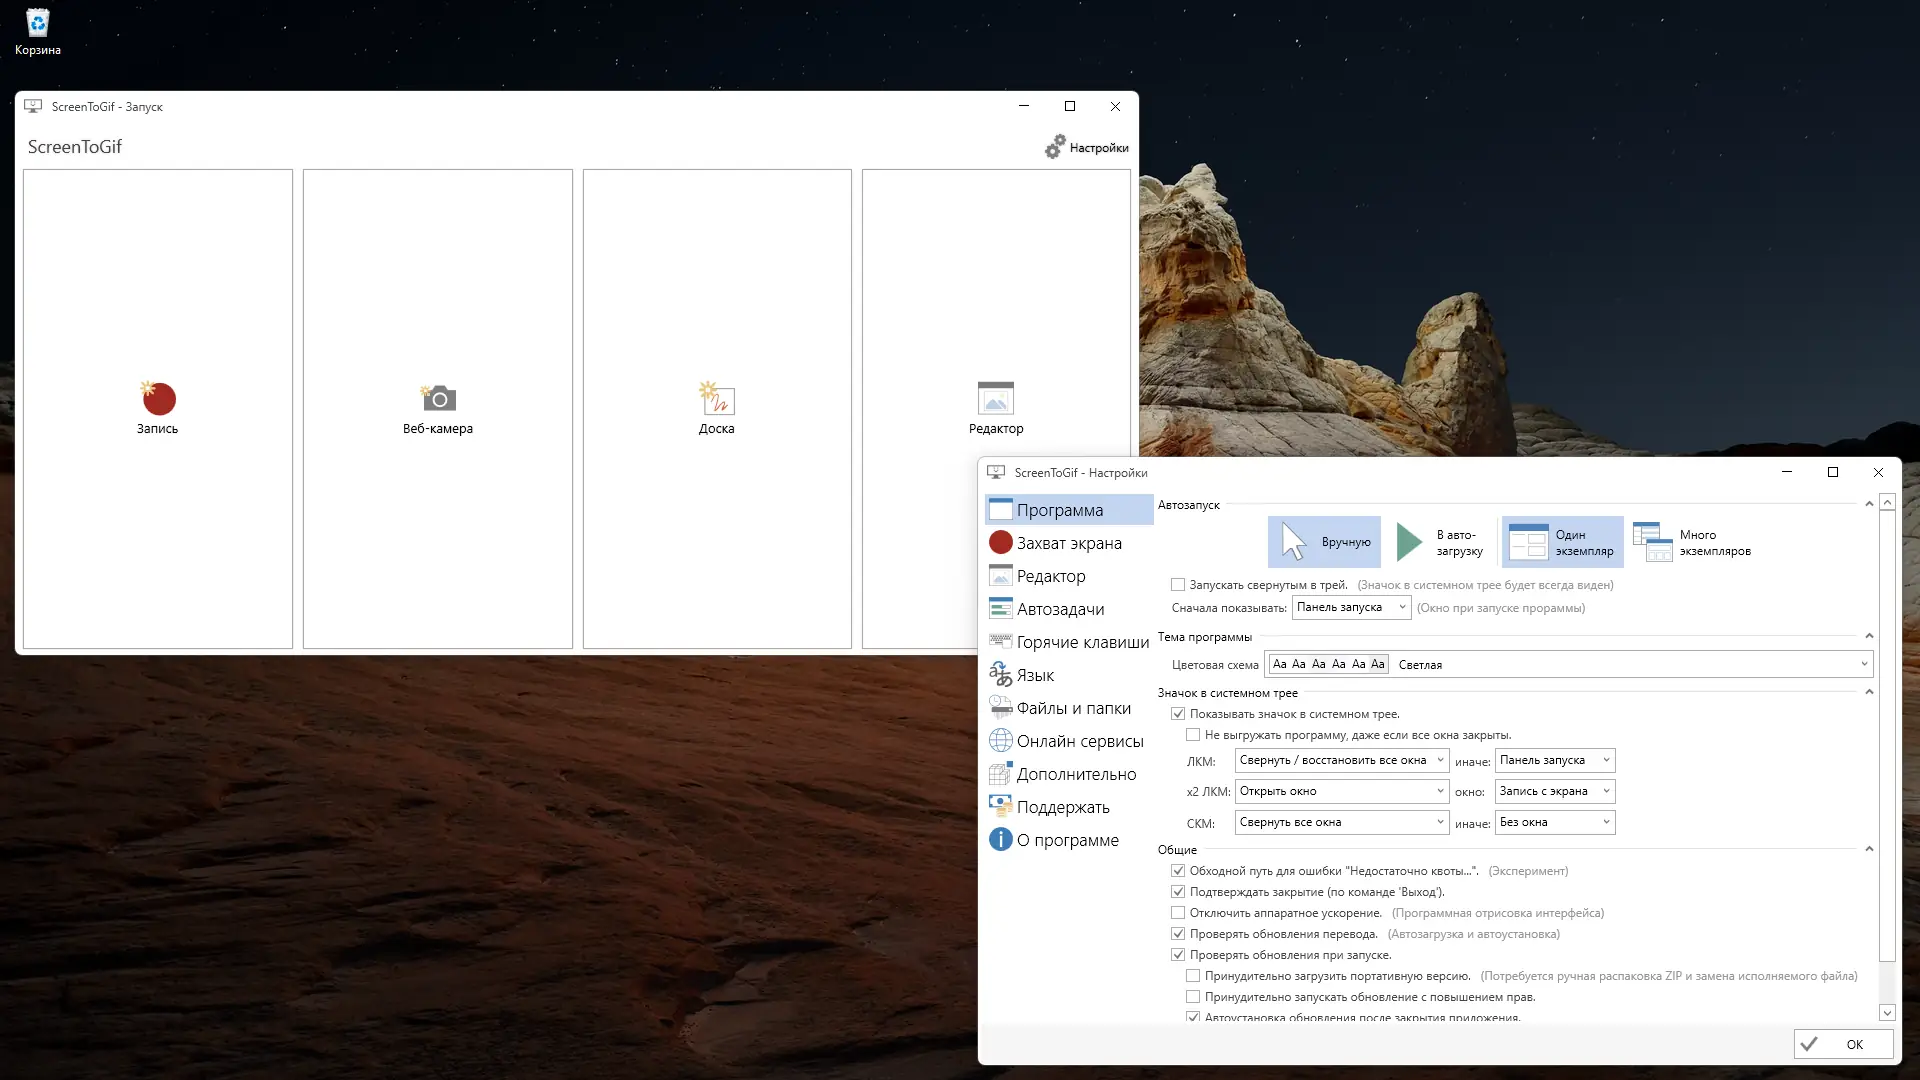1920x1080 pixels.
Task: Choose the Много экземпляров option
Action: pyautogui.click(x=1692, y=542)
